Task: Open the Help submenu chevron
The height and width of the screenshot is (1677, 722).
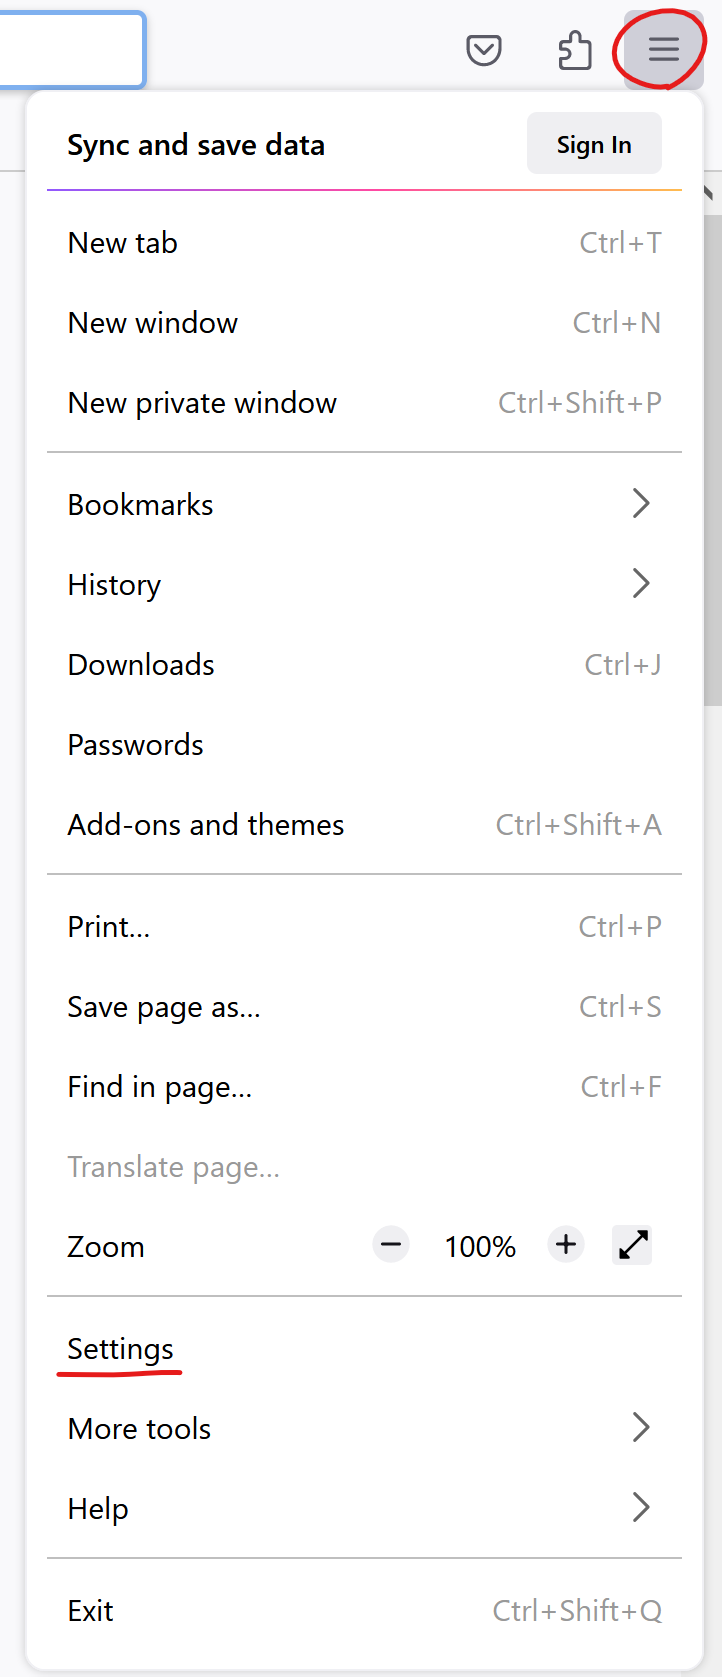Action: click(641, 1508)
